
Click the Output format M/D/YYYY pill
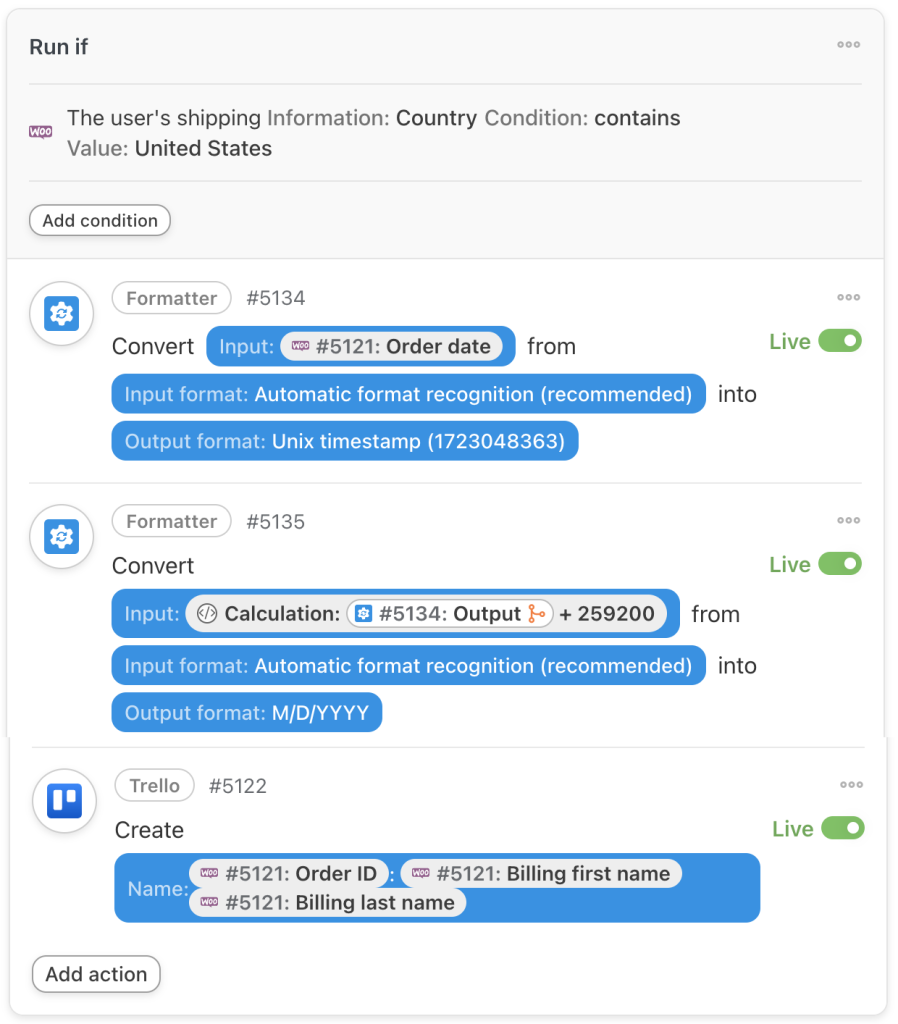click(246, 712)
